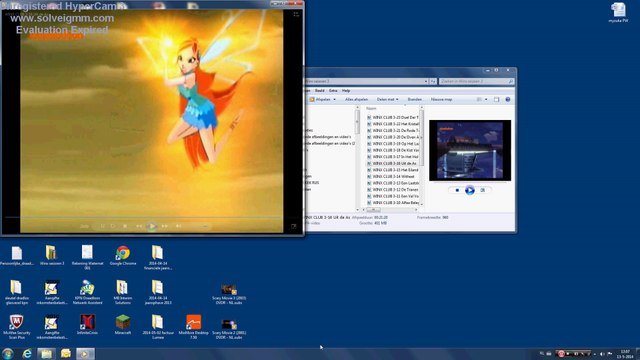The image size is (640, 360).
Task: Select the desktop file in top-right corner
Action: [x=618, y=12]
